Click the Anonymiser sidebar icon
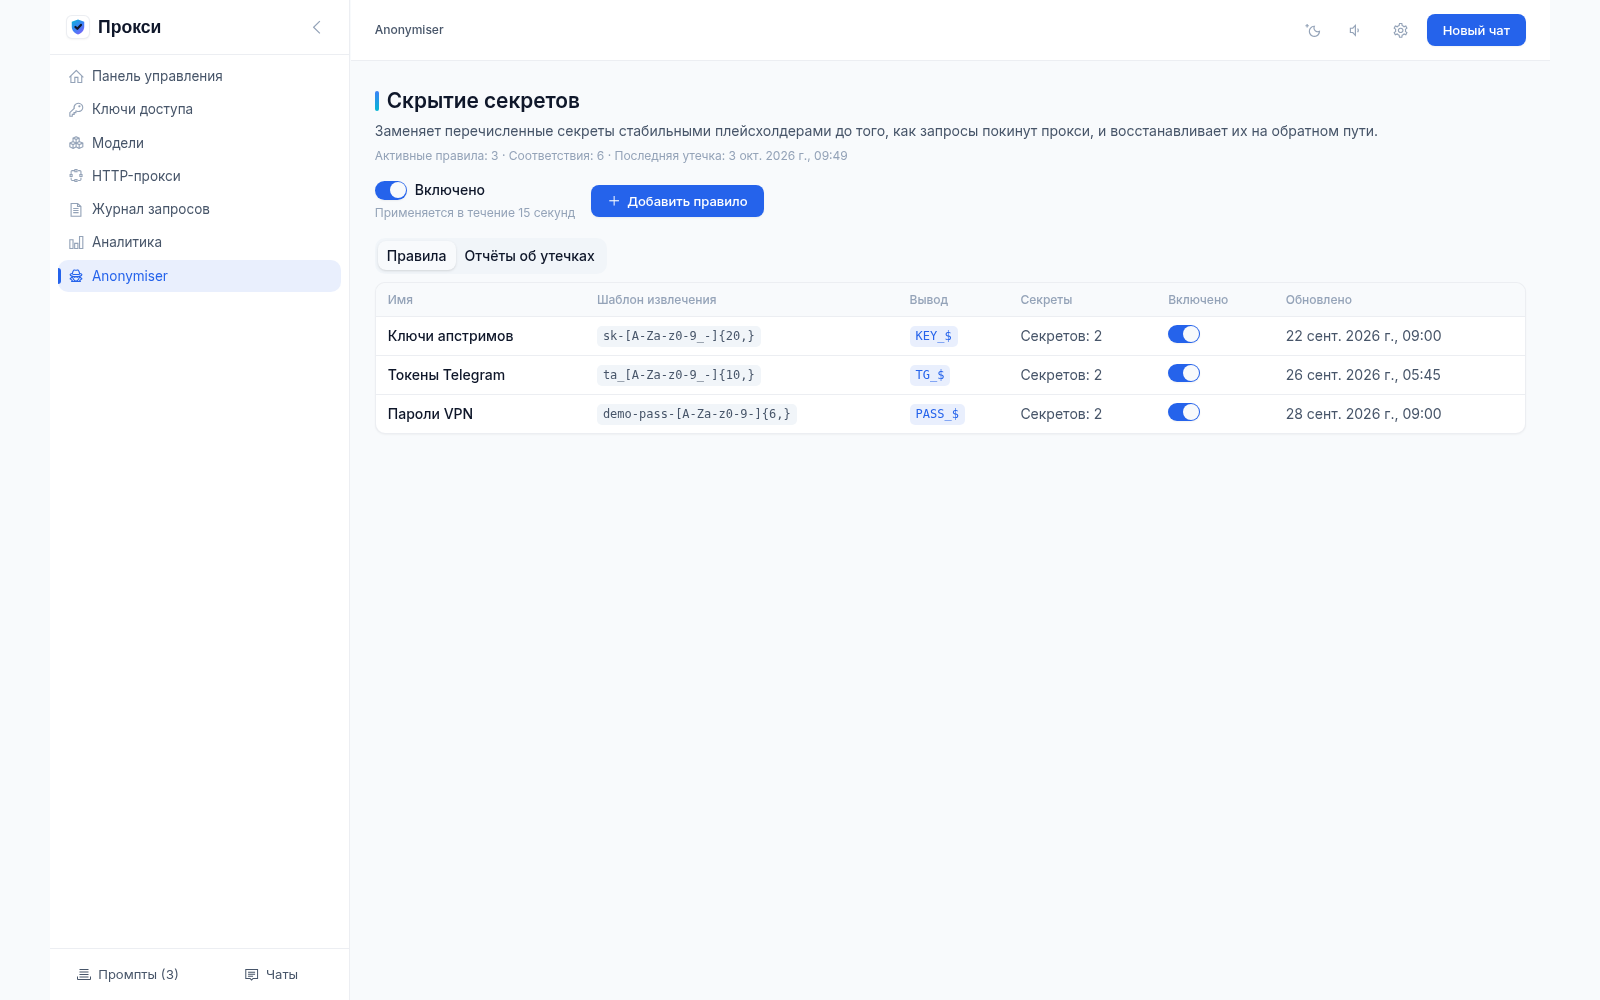Image resolution: width=1600 pixels, height=1000 pixels. (76, 276)
